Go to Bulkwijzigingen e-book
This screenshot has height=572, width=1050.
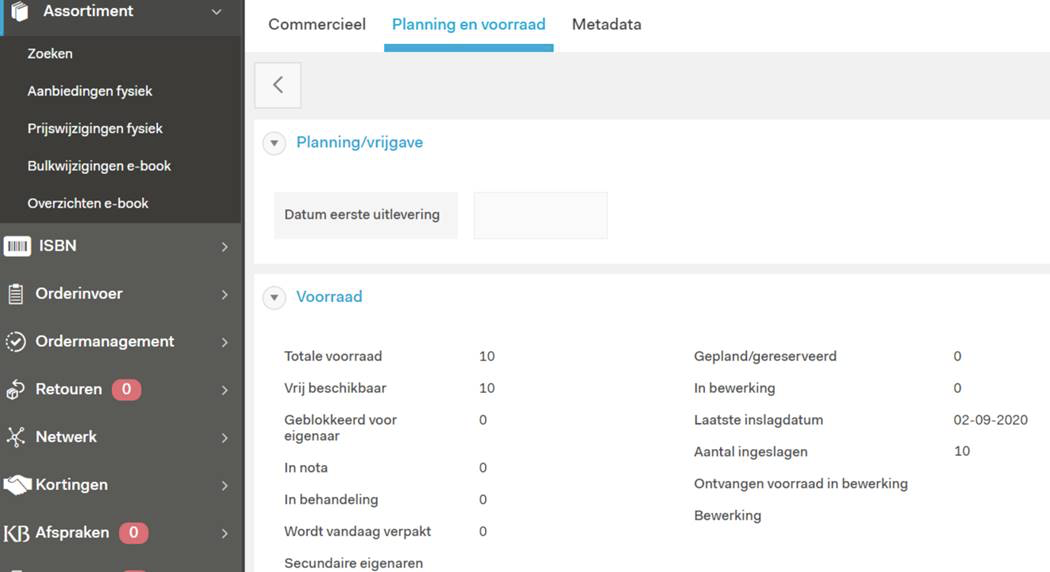coord(99,166)
